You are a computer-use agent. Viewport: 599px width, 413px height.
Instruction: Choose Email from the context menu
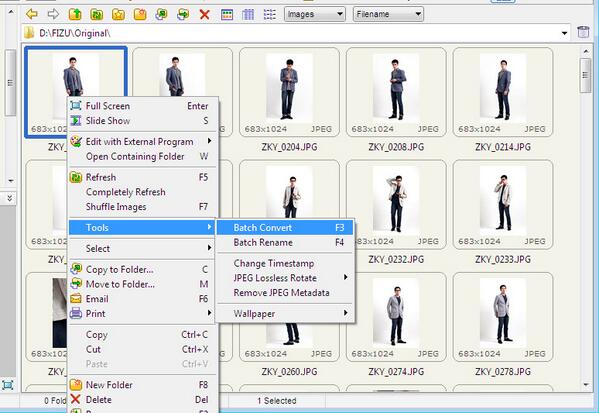pyautogui.click(x=143, y=299)
